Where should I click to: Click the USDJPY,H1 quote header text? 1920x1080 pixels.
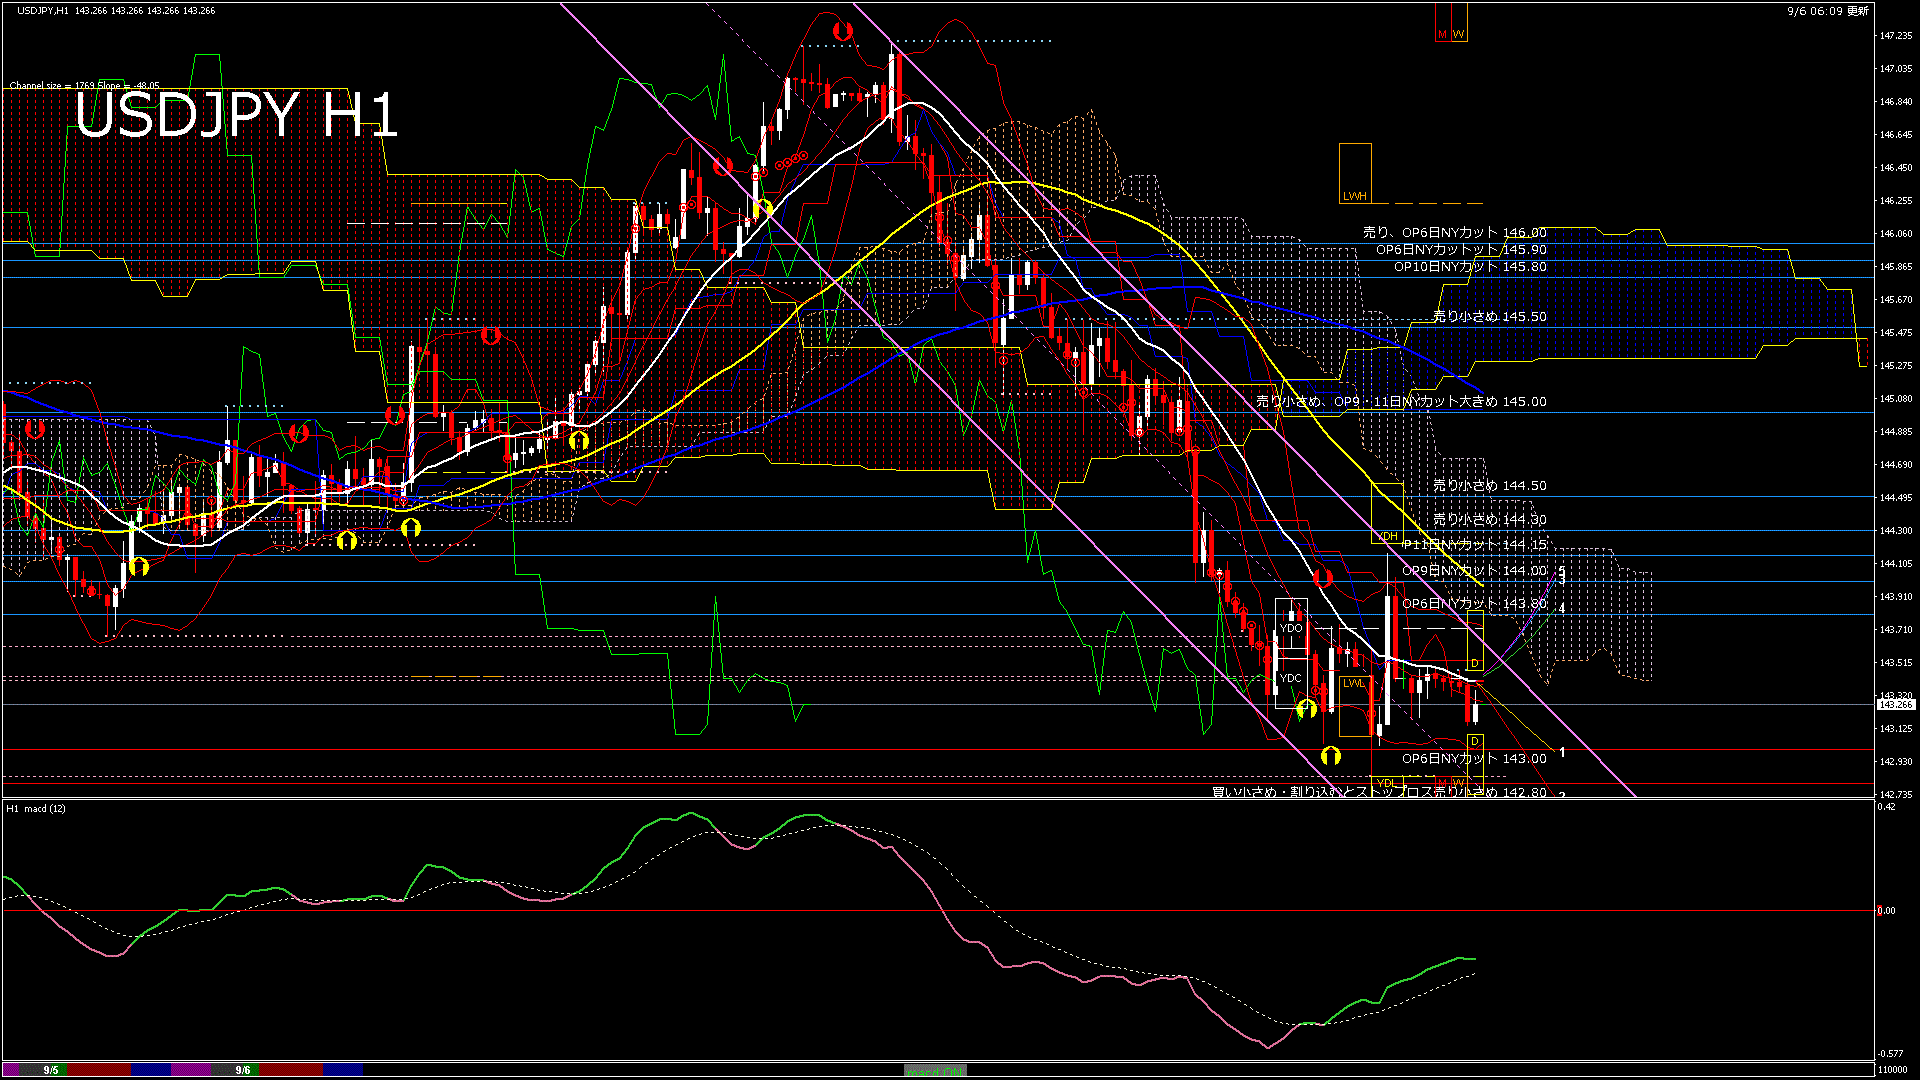42,10
